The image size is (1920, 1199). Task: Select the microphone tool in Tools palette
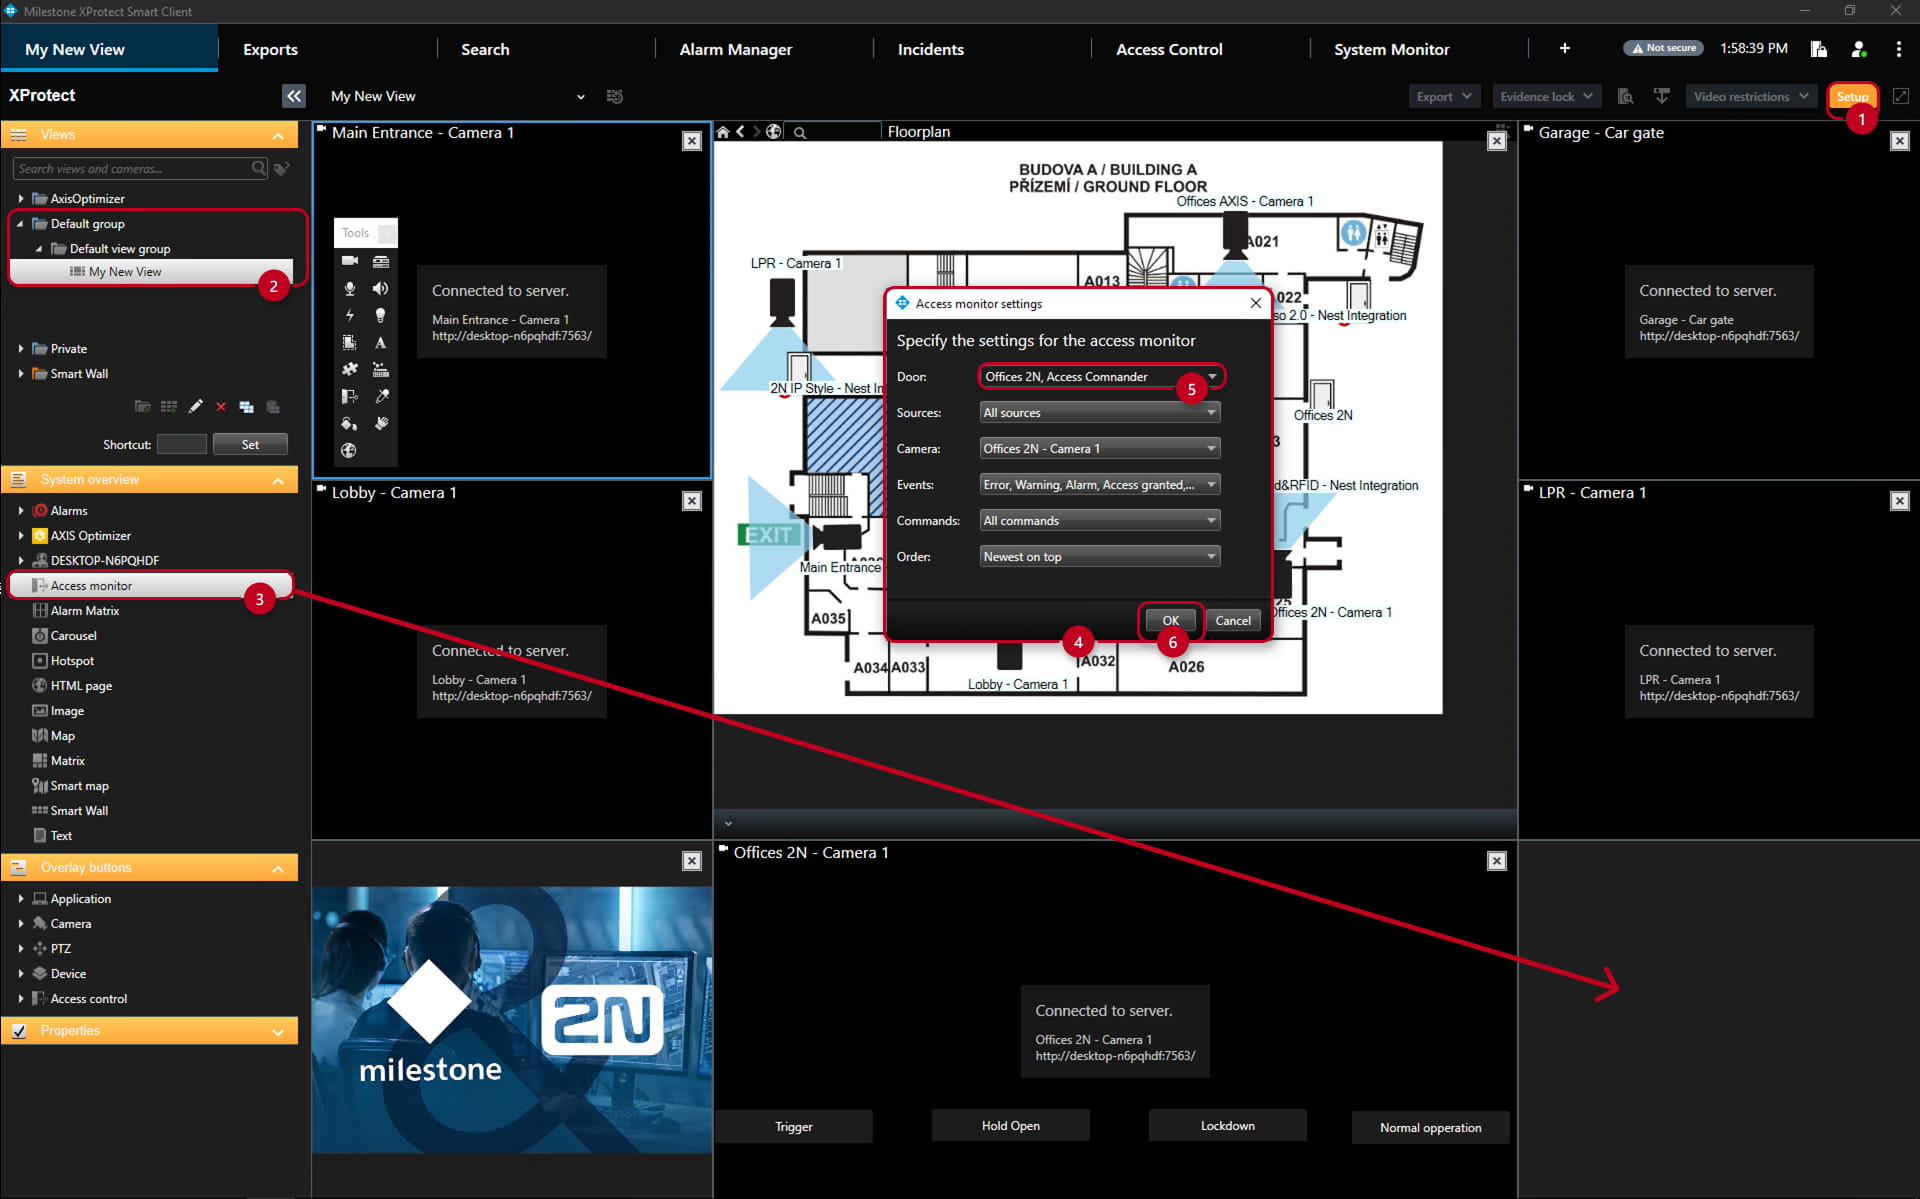pyautogui.click(x=349, y=288)
